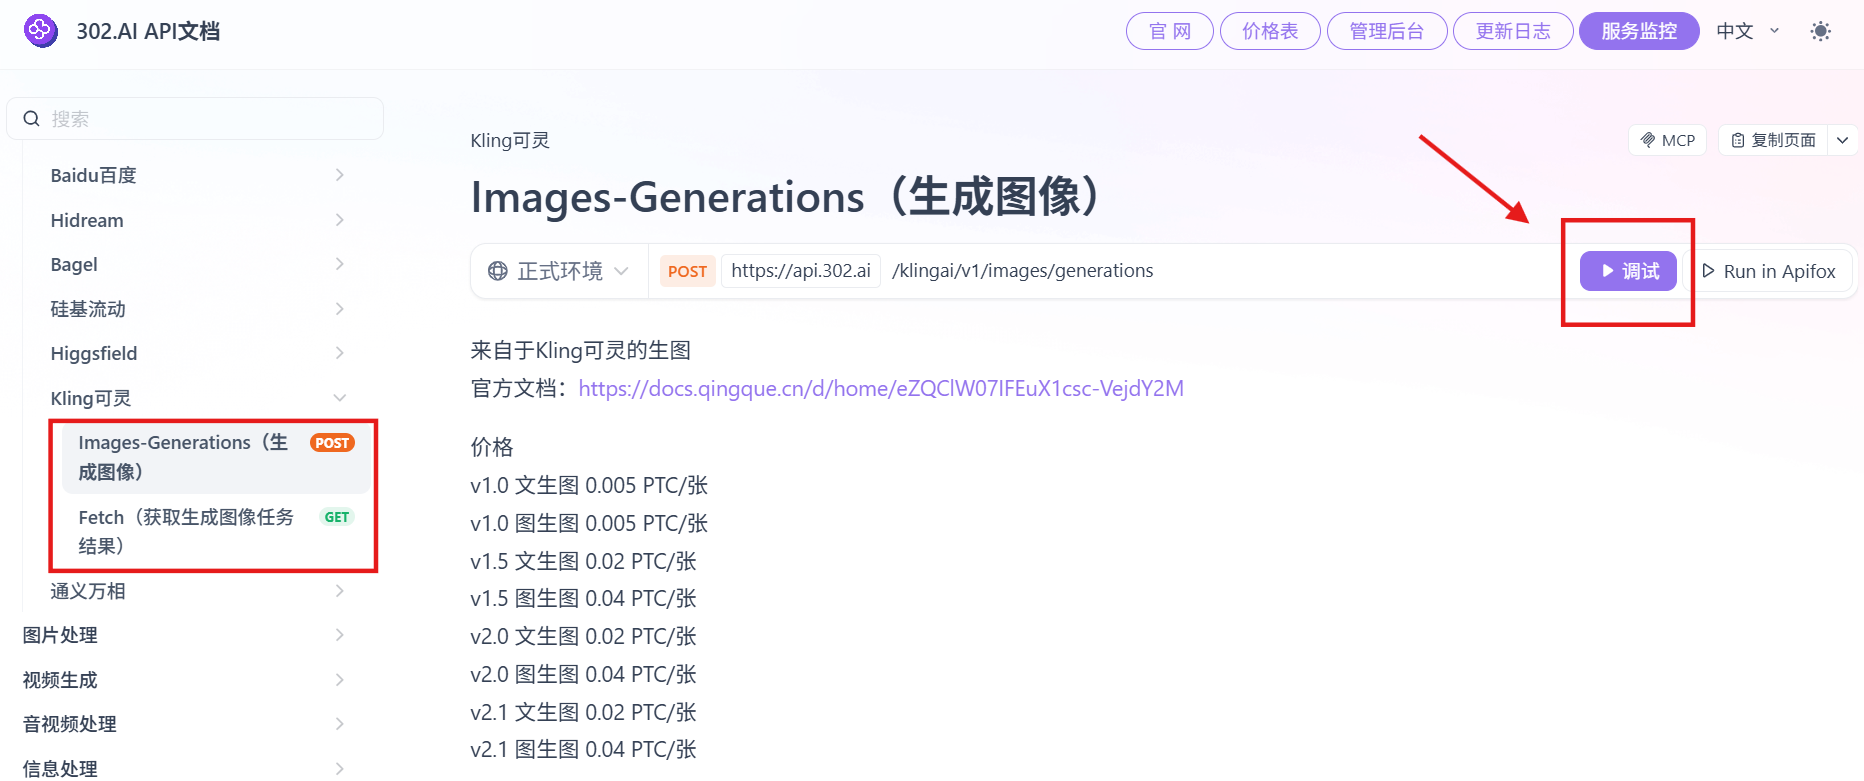1864x781 pixels.
Task: Click the globe icon beside 正式环境
Action: (x=497, y=271)
